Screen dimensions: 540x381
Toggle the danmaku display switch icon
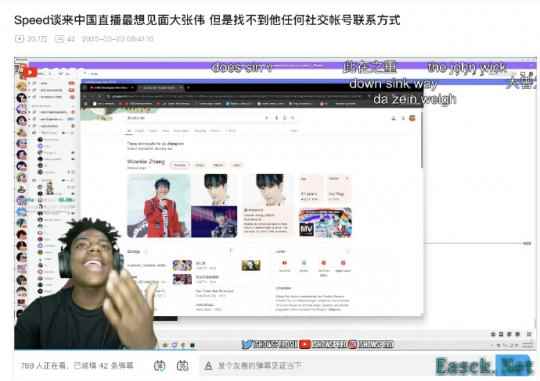[159, 365]
